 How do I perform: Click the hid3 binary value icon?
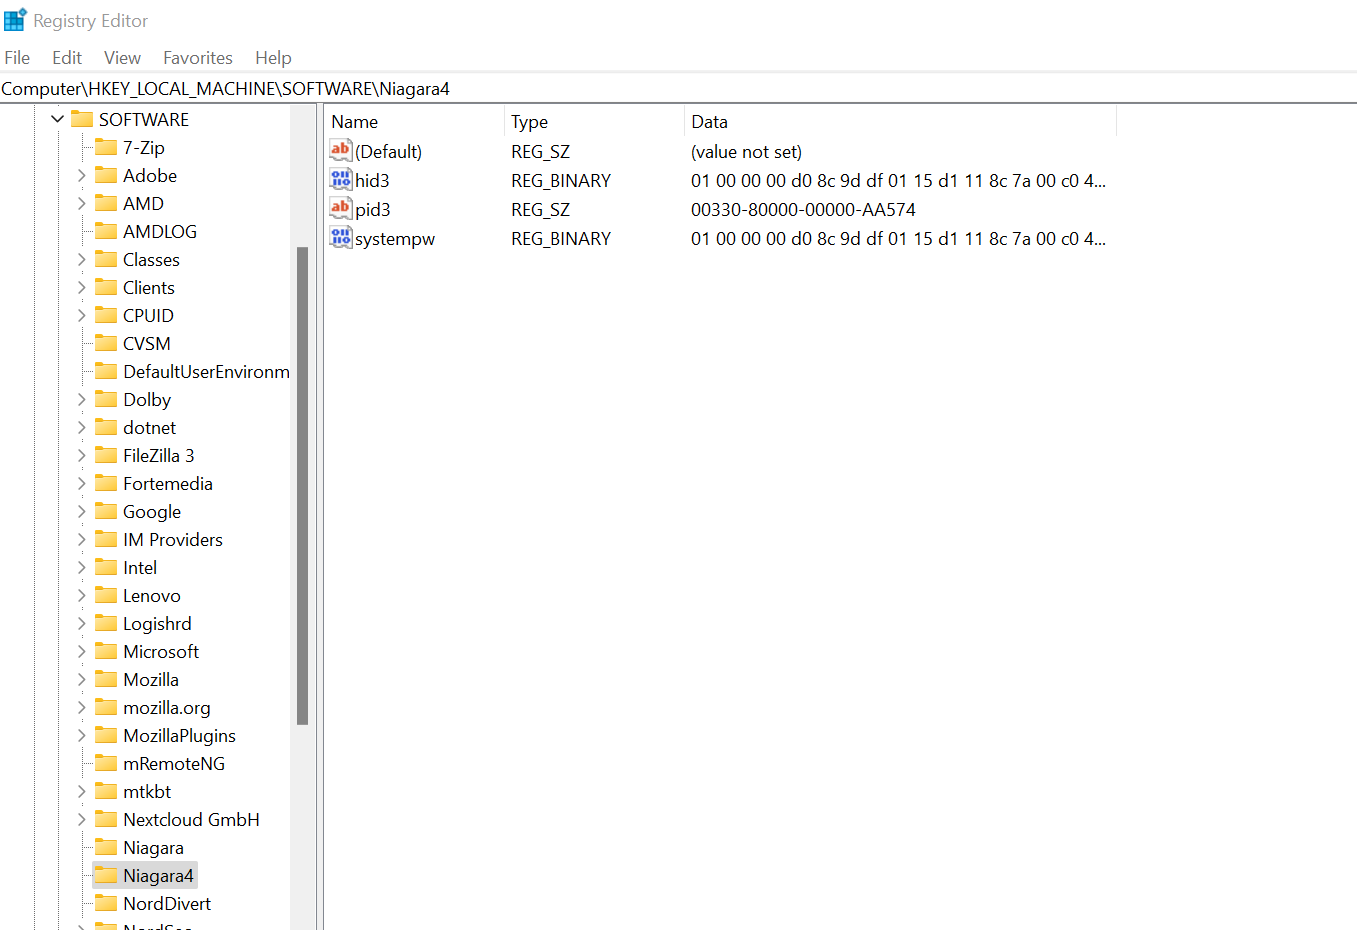click(341, 180)
